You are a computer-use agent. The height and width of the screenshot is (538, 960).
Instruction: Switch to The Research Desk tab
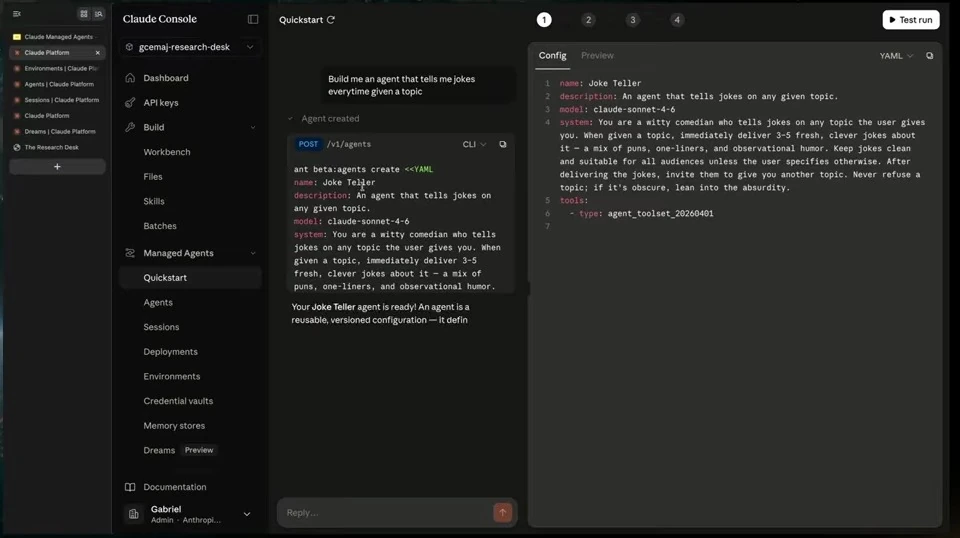pyautogui.click(x=57, y=148)
